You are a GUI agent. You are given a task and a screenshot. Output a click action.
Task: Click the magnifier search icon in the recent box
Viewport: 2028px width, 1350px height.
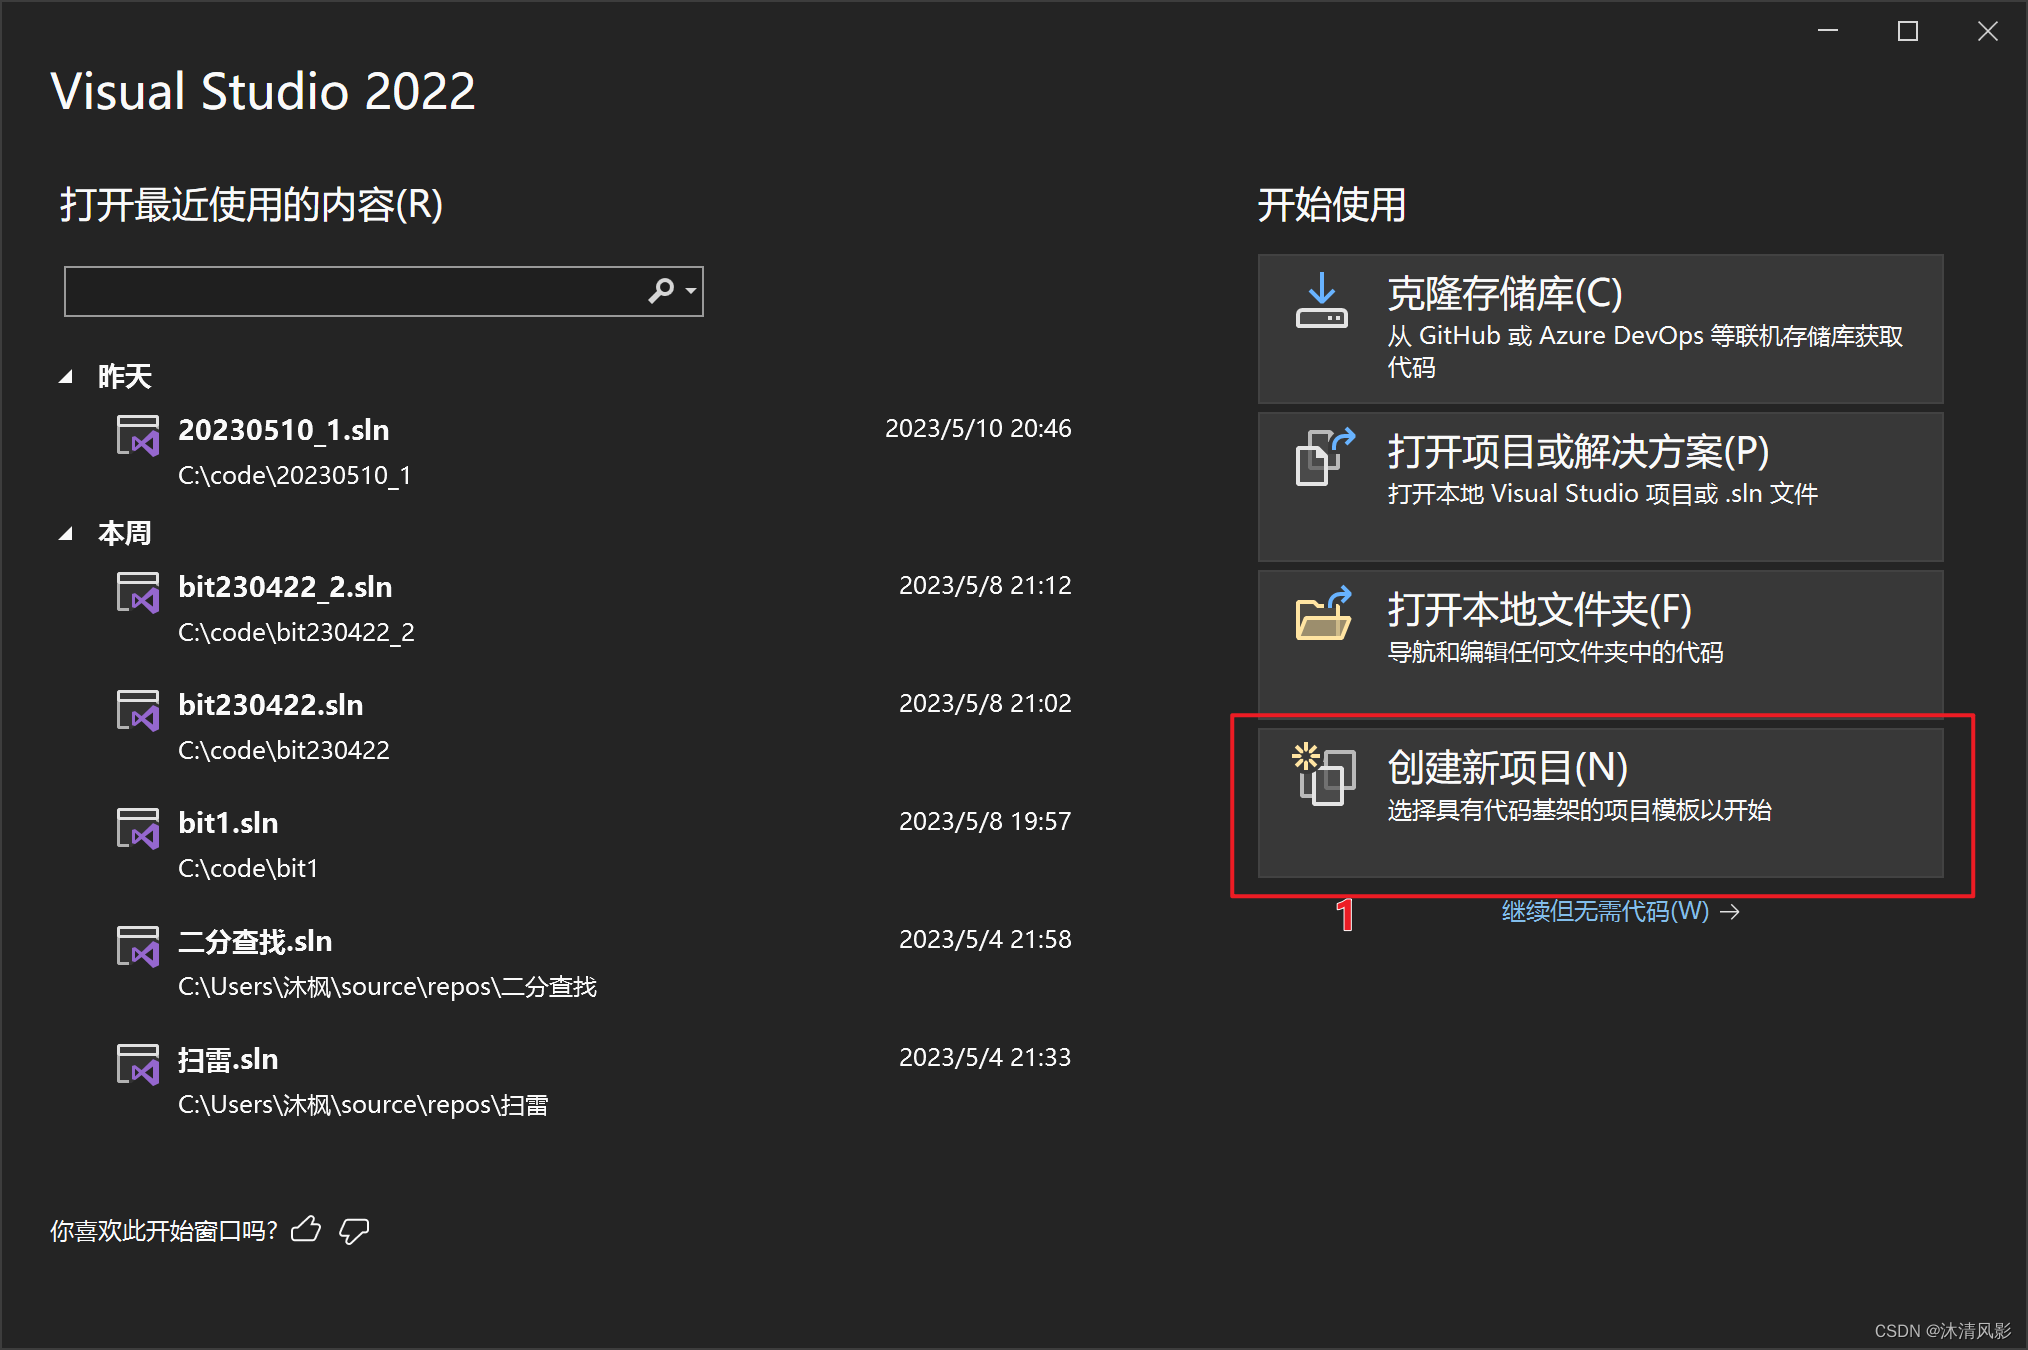[660, 291]
